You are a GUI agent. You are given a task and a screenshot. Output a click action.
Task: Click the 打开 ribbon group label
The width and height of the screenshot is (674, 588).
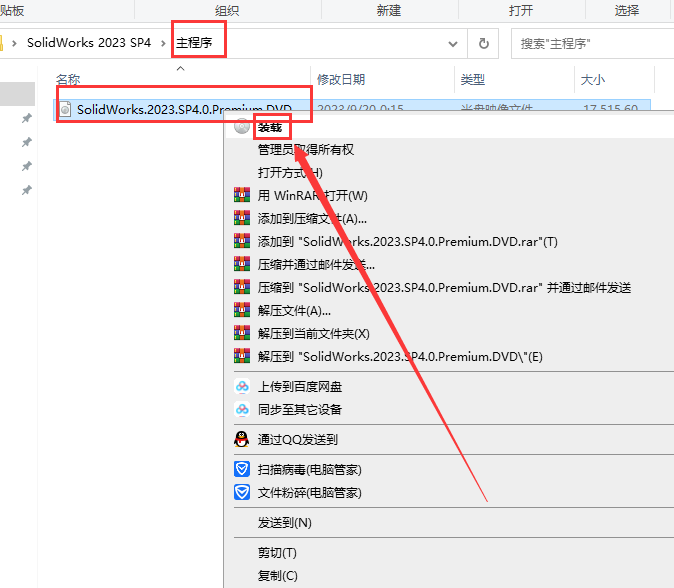521,10
